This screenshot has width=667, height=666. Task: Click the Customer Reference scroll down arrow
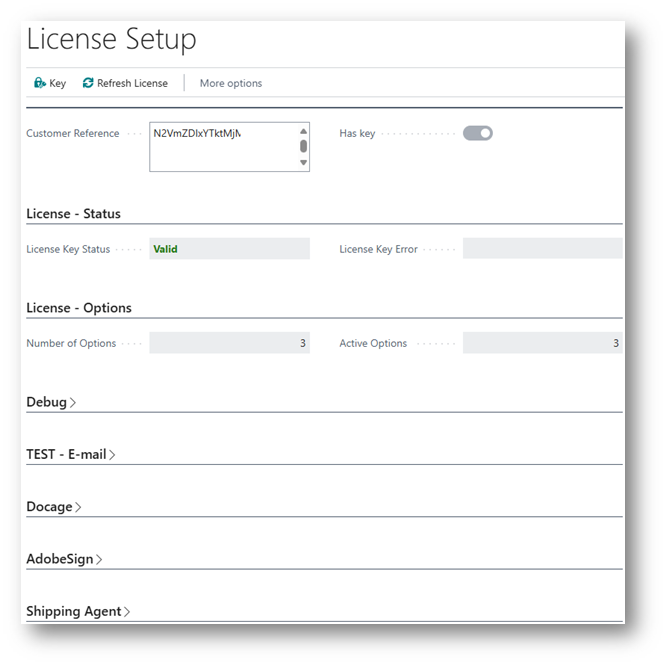(x=303, y=163)
